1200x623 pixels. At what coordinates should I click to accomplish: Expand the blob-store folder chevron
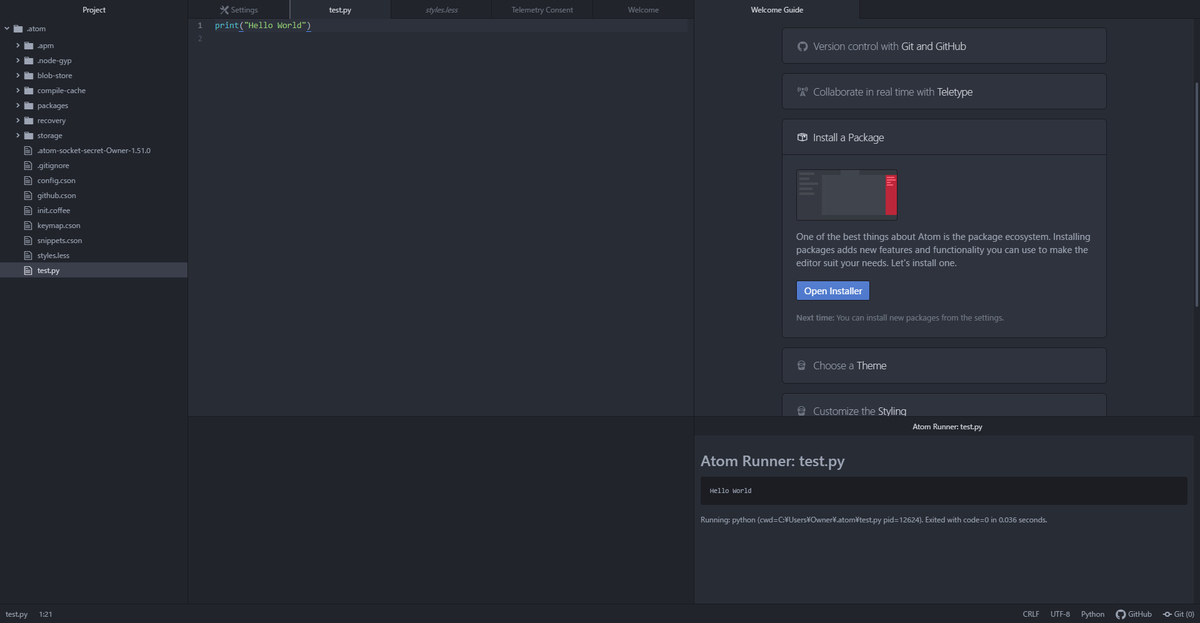click(x=18, y=75)
